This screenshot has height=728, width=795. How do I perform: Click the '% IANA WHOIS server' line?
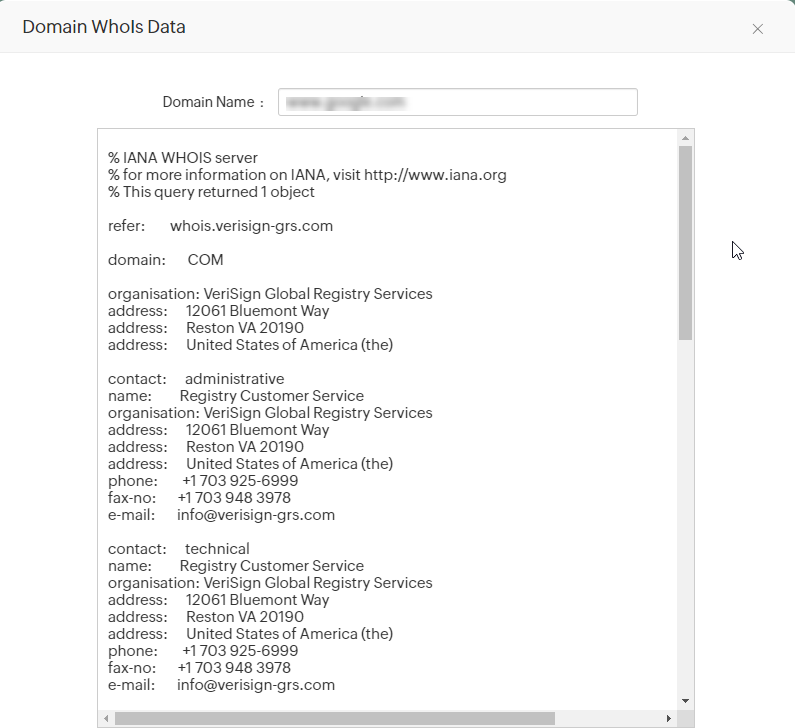coord(183,158)
